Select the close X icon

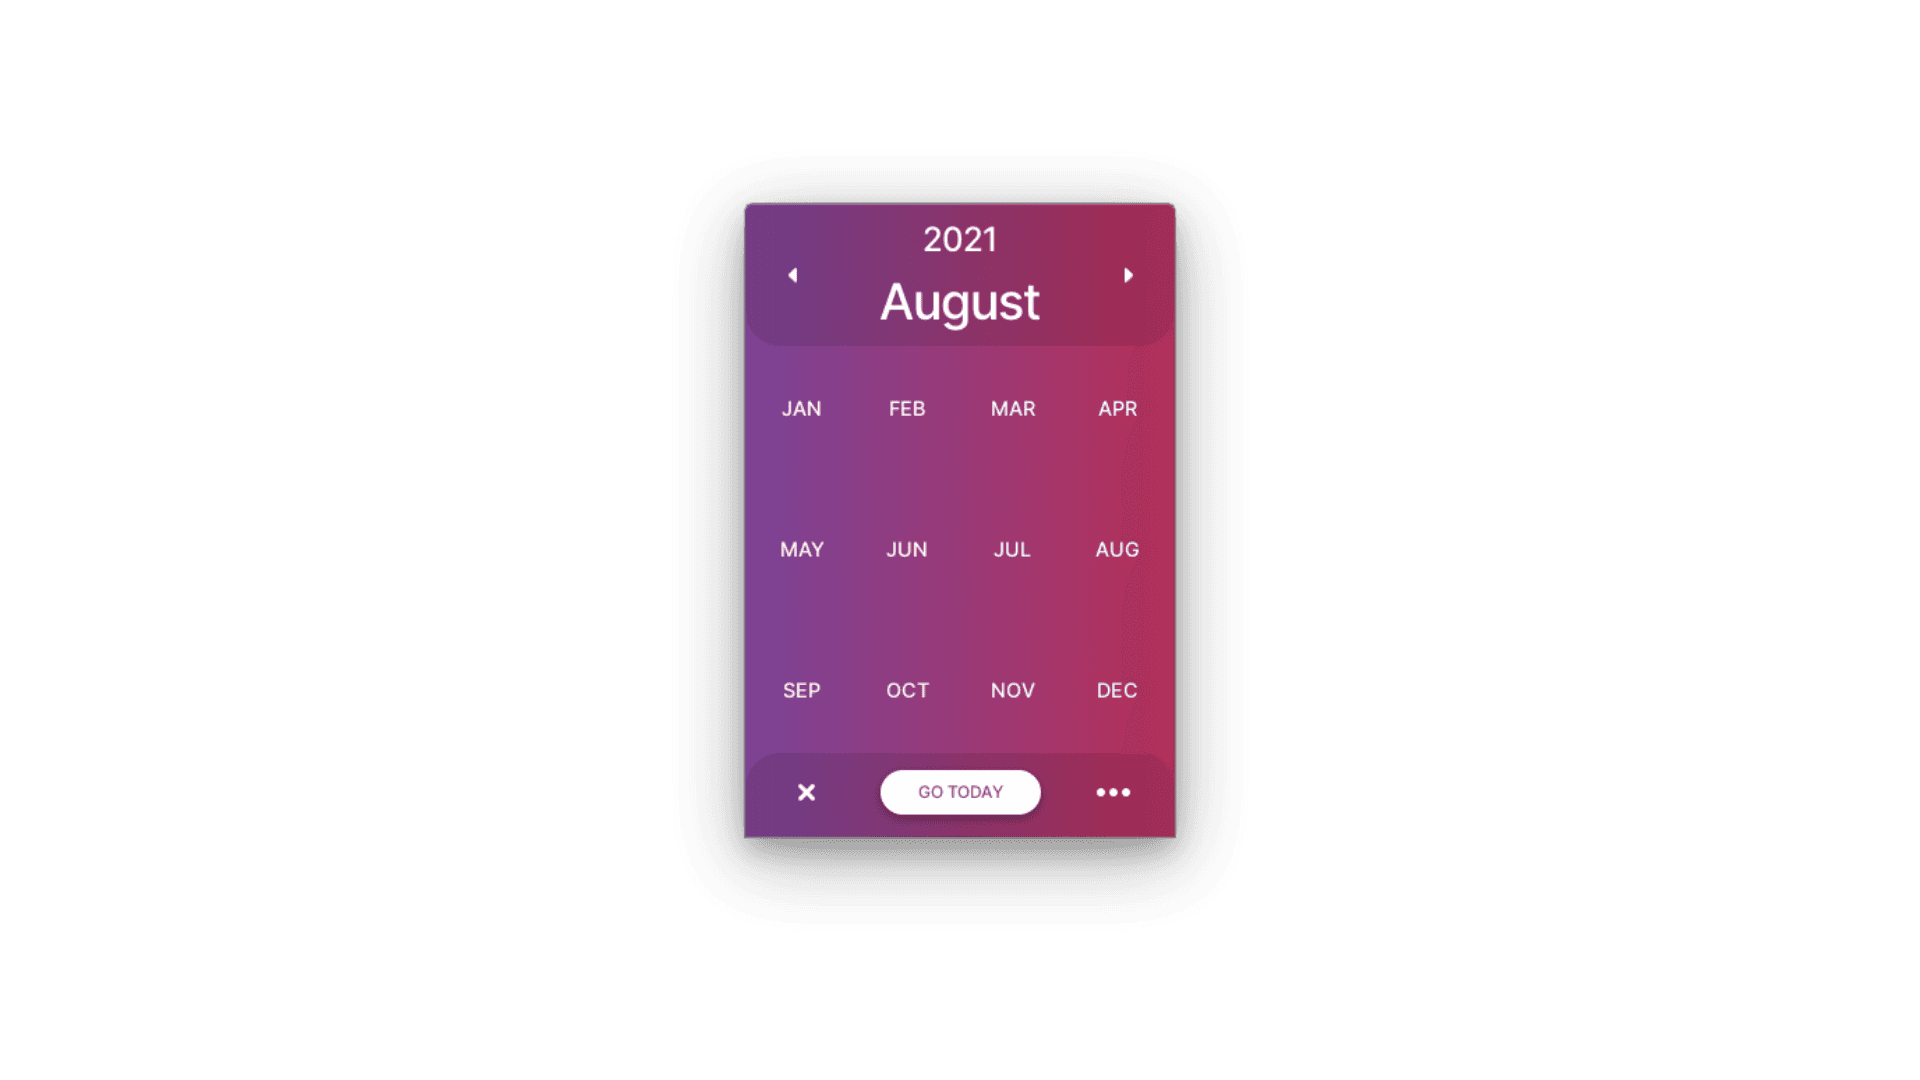click(x=806, y=793)
